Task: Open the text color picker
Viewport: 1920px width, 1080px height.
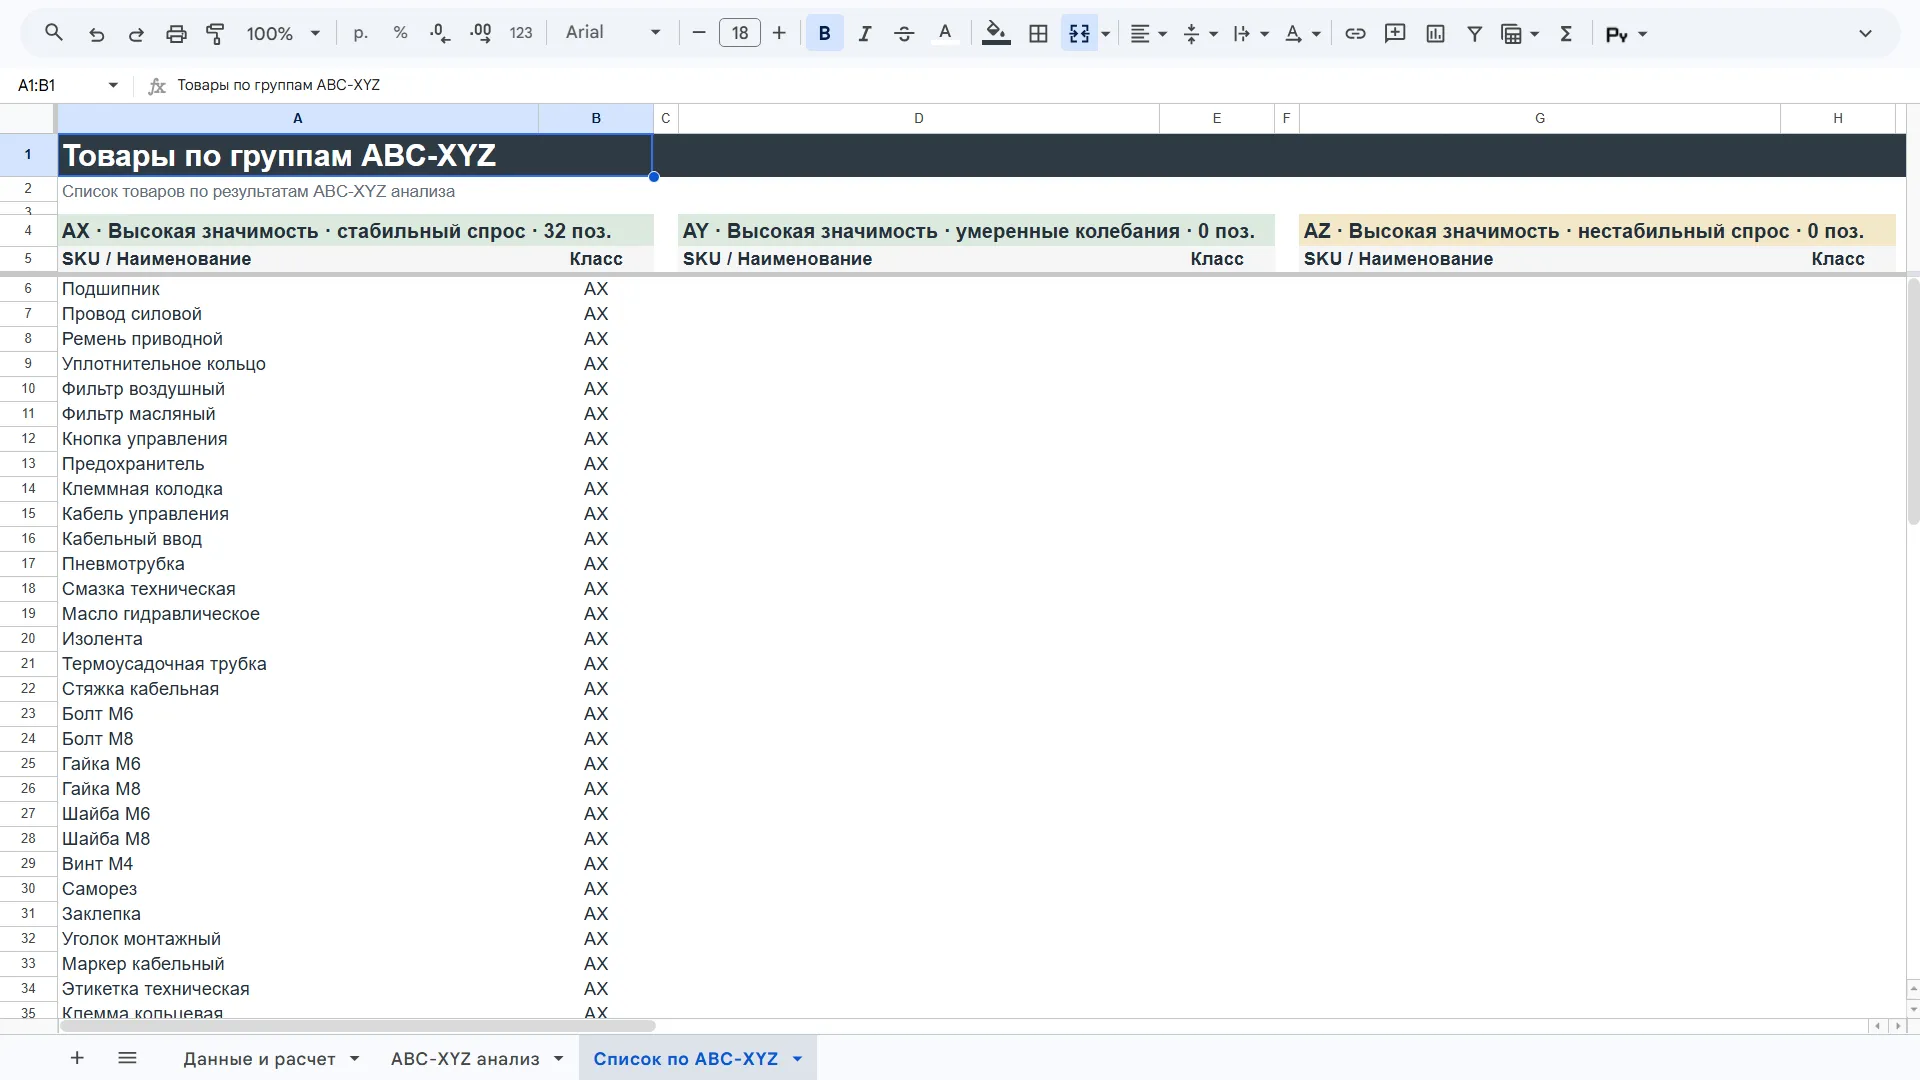Action: tap(945, 33)
